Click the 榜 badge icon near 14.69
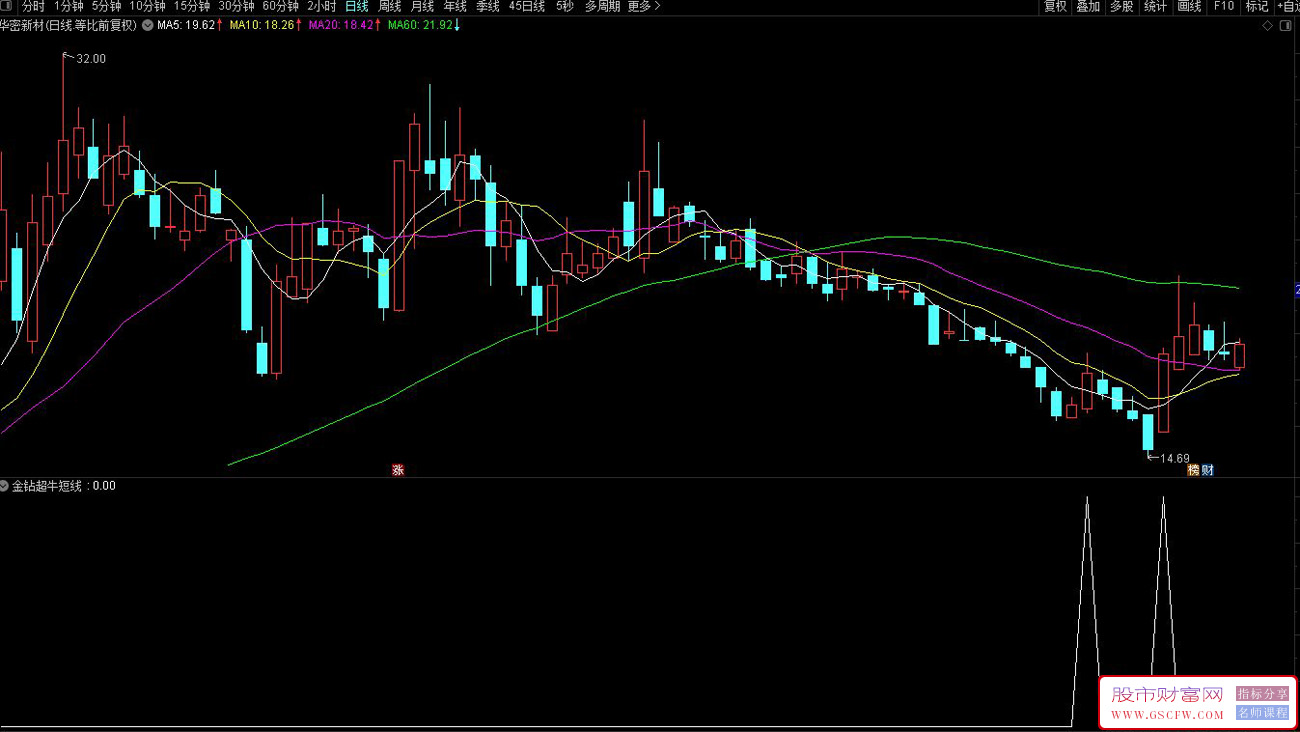The height and width of the screenshot is (732, 1300). pos(1193,470)
